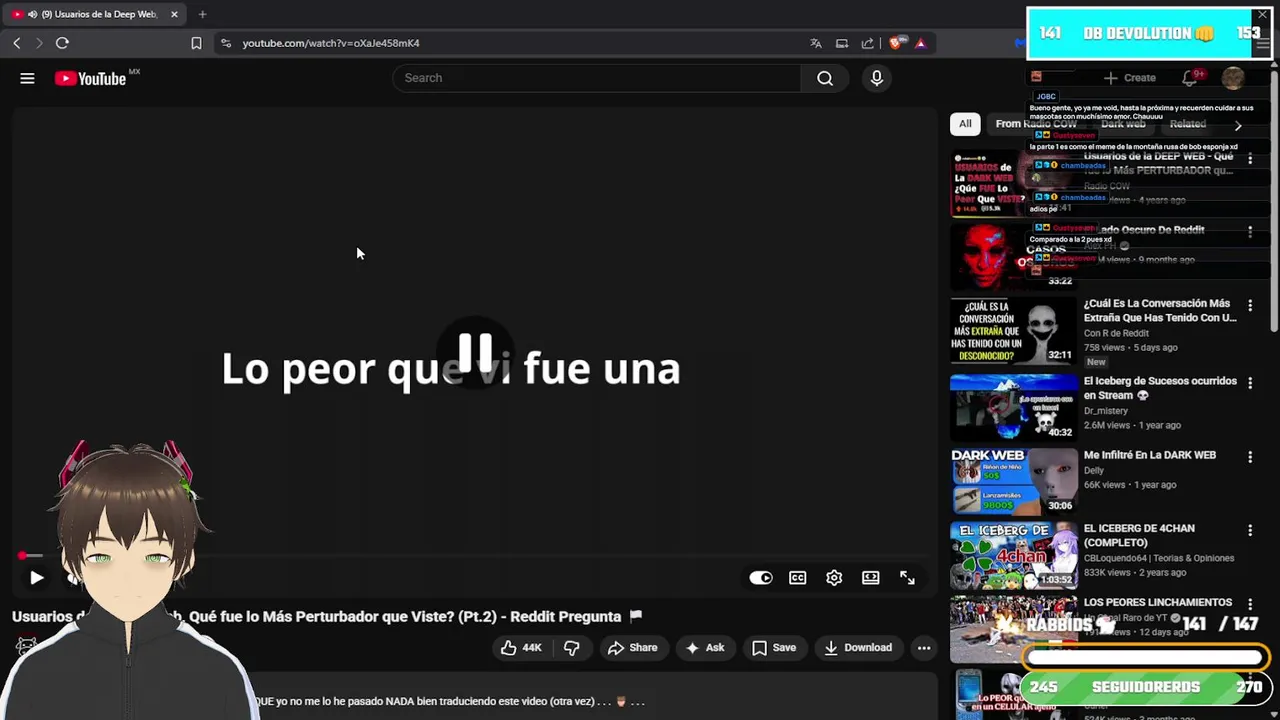Open the account avatar menu

point(1233,78)
